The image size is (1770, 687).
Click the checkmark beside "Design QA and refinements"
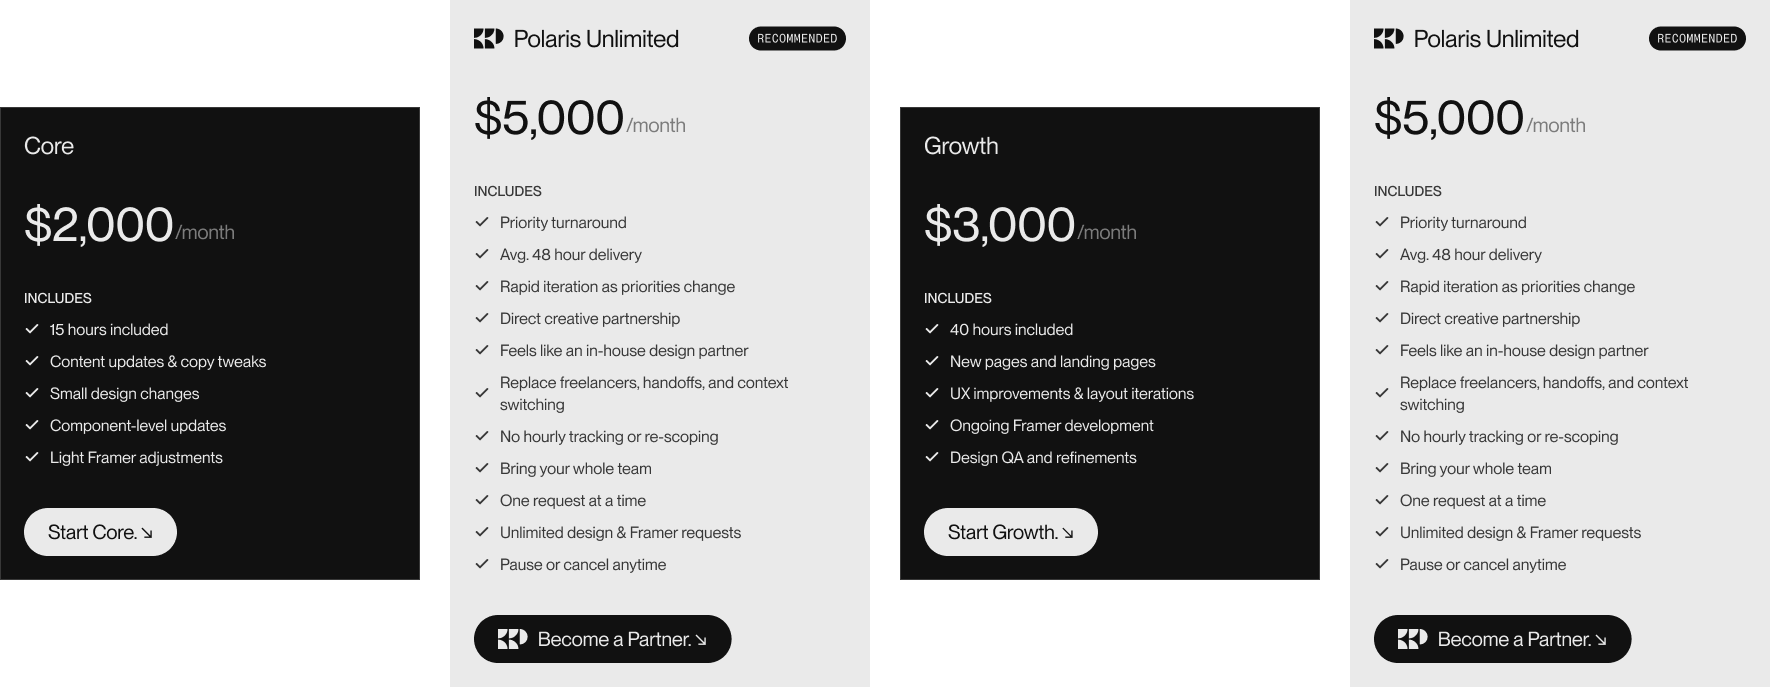932,457
